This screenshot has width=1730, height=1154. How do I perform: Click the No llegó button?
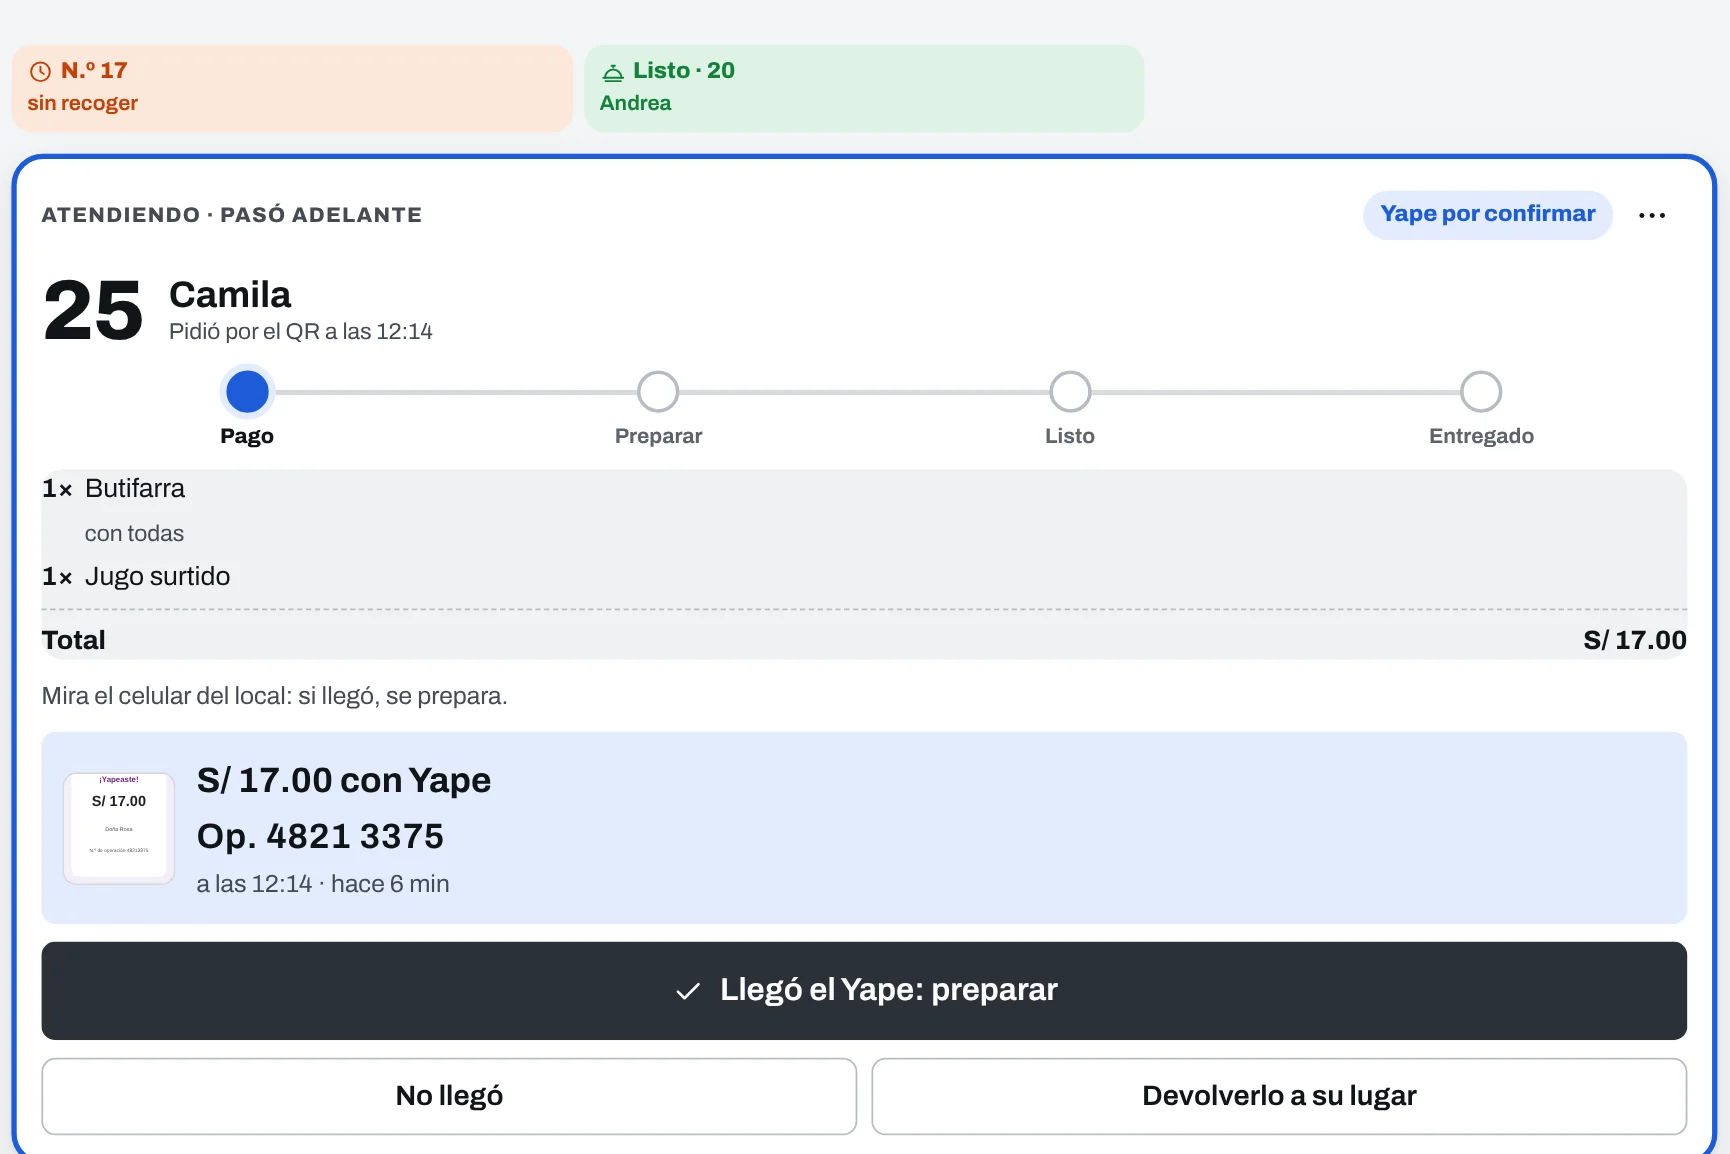pos(449,1096)
